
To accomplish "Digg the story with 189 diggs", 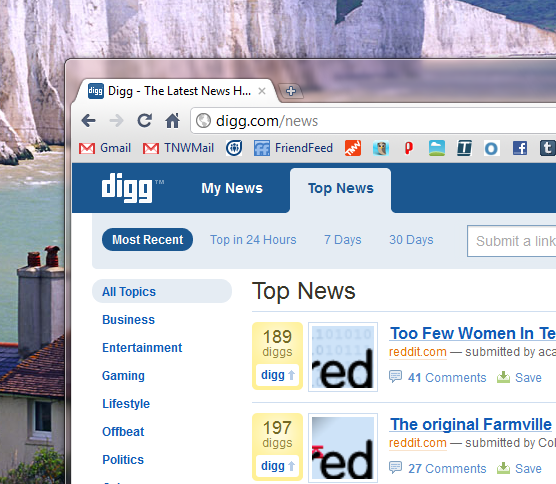I will tap(277, 375).
